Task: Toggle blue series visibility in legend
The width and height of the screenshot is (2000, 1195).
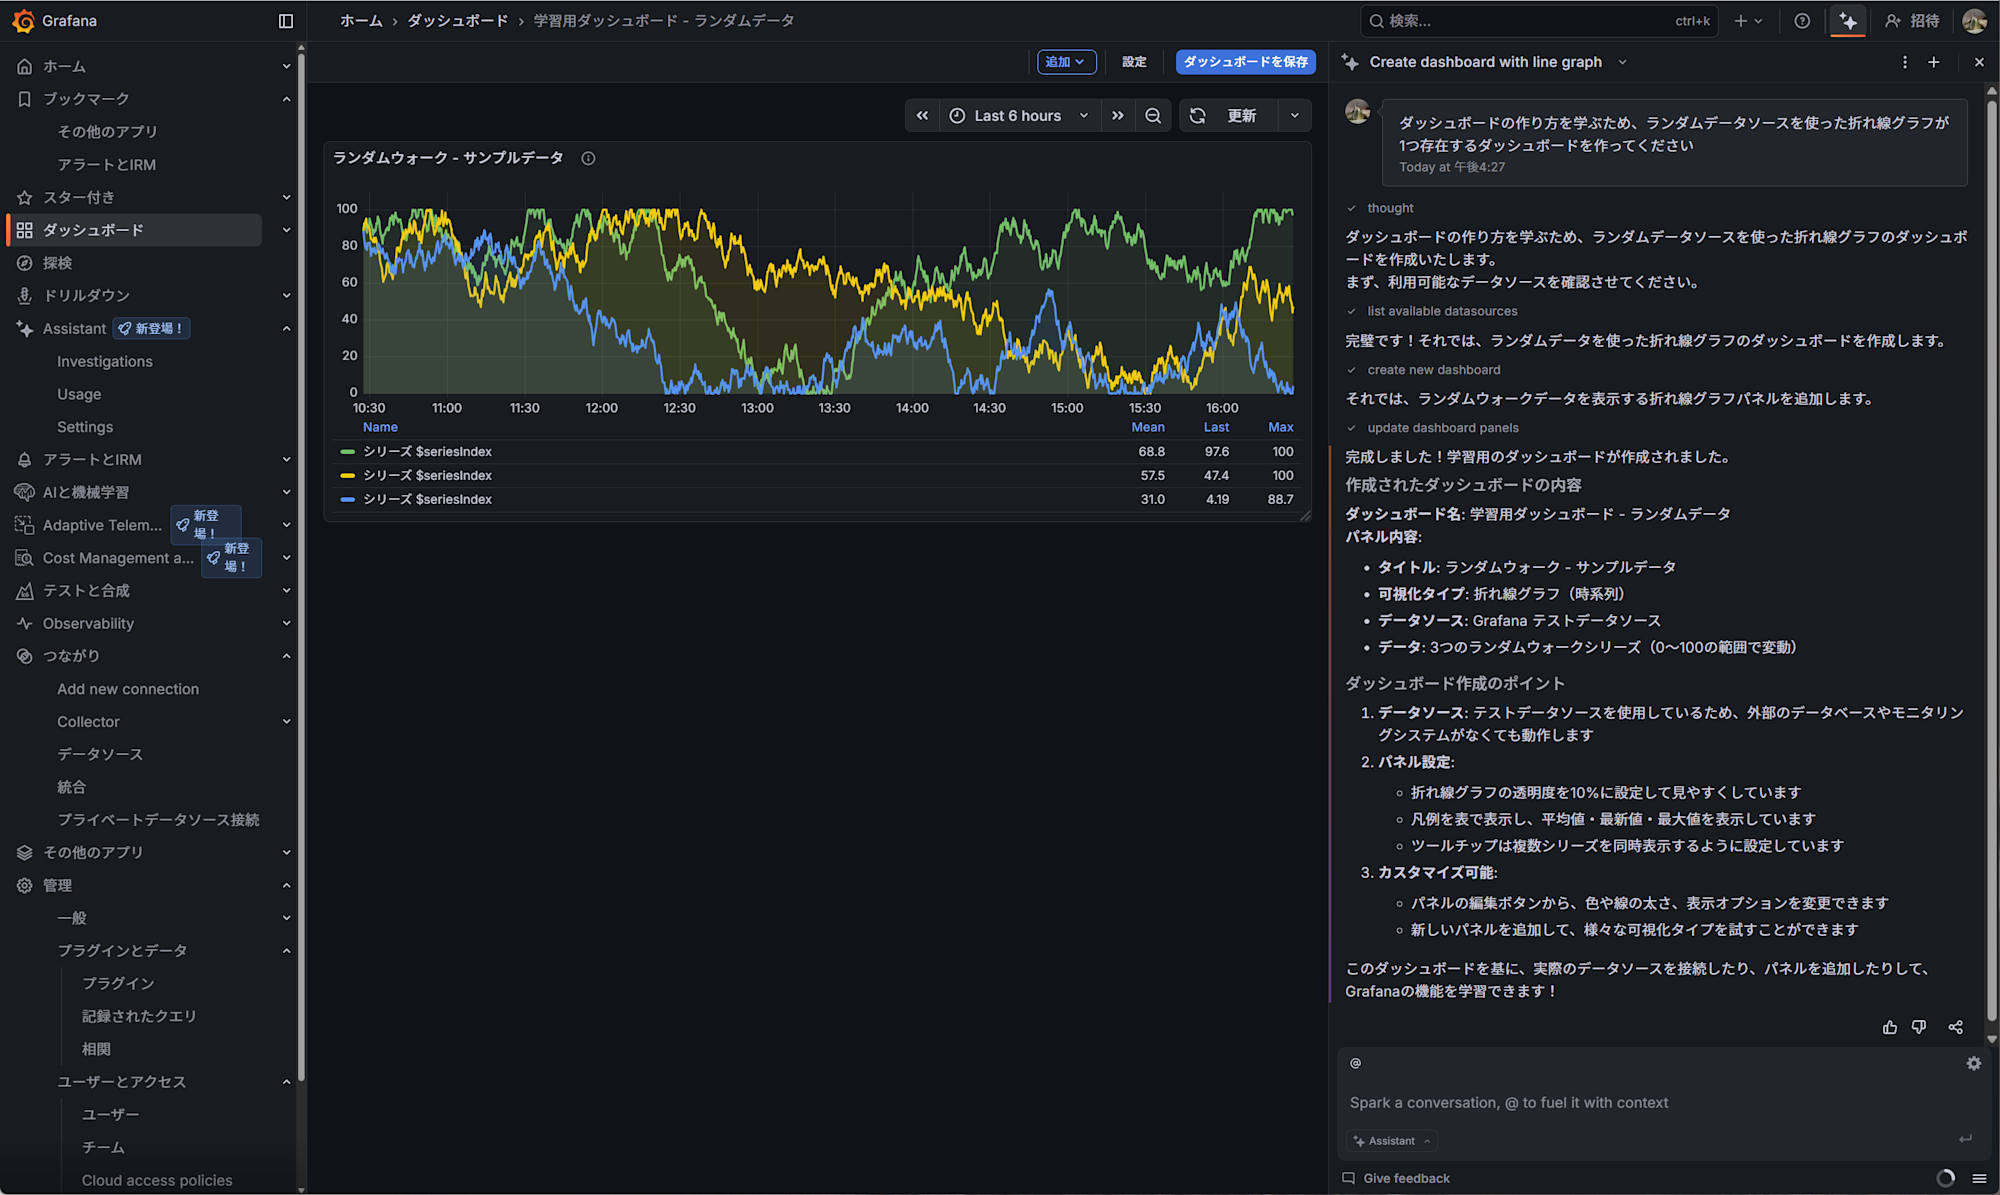Action: 427,499
